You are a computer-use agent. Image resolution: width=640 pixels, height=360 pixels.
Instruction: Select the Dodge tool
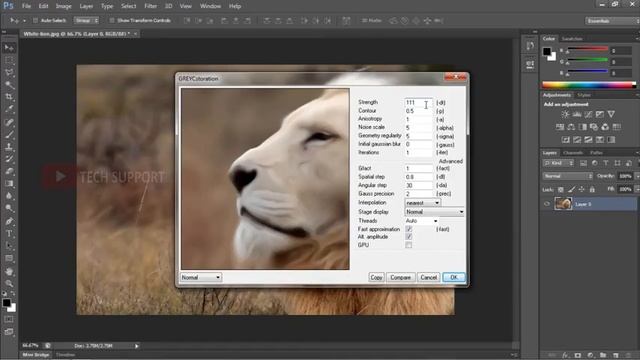tap(9, 208)
